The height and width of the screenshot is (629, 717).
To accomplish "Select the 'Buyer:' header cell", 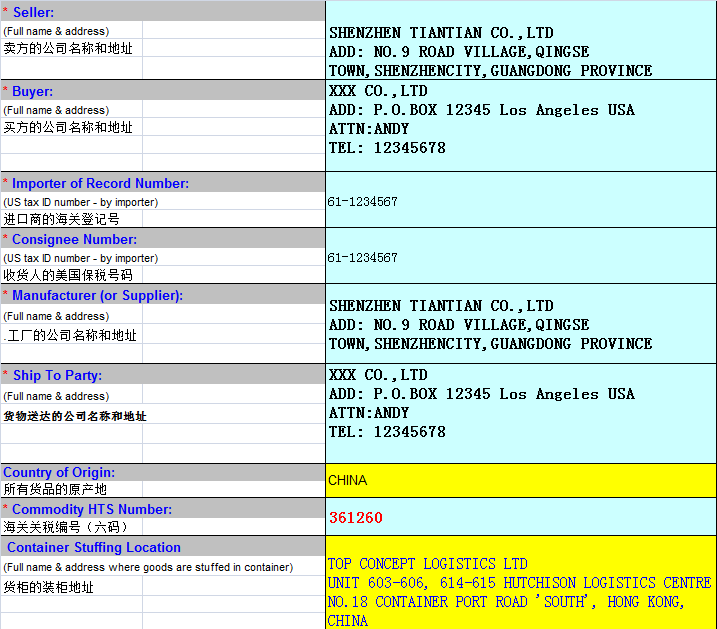I will [163, 91].
